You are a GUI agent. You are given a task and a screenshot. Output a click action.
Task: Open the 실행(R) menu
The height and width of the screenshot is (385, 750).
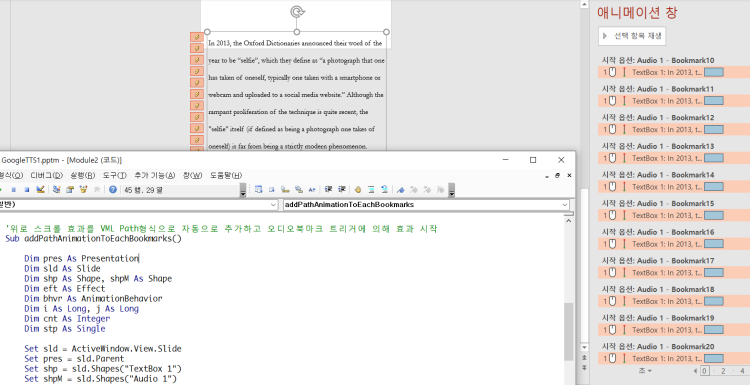pyautogui.click(x=83, y=176)
